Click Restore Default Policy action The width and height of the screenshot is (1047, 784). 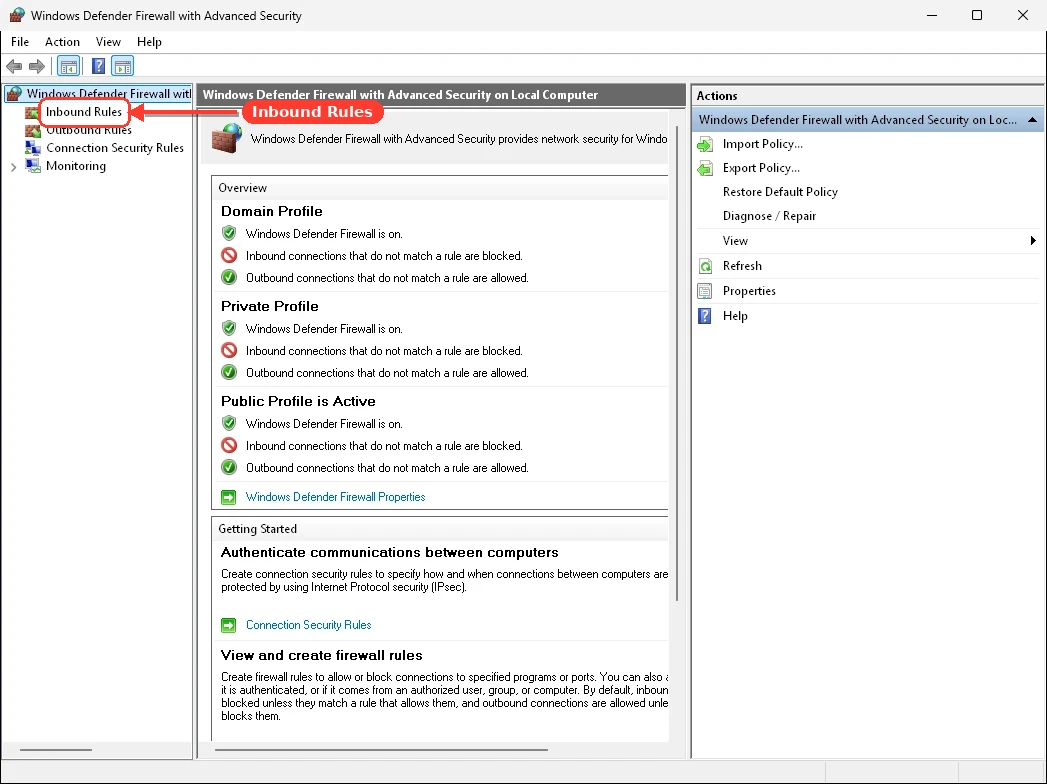click(x=780, y=192)
